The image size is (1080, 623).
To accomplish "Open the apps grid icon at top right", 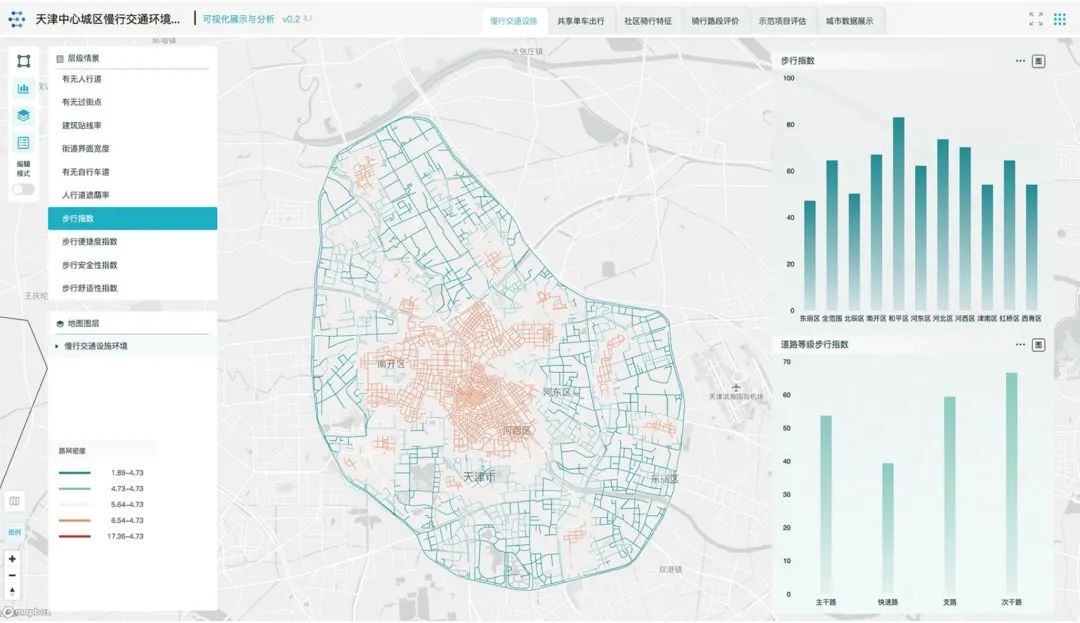I will pyautogui.click(x=1060, y=19).
